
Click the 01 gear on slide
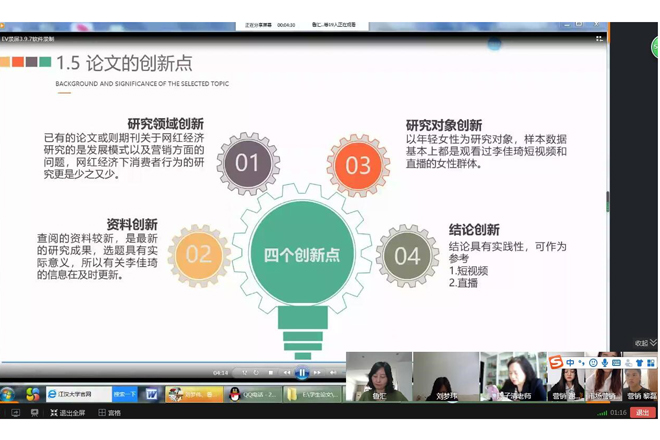[247, 164]
